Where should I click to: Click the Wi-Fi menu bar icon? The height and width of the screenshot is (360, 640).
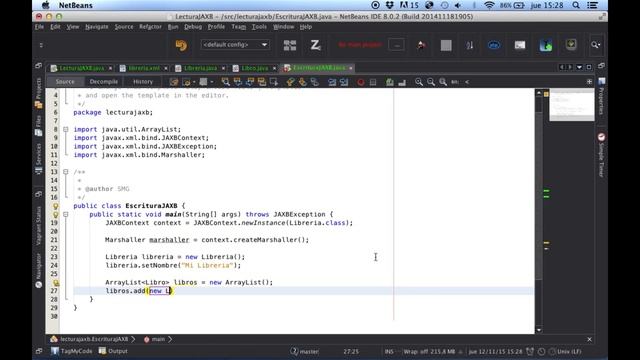pos(489,5)
